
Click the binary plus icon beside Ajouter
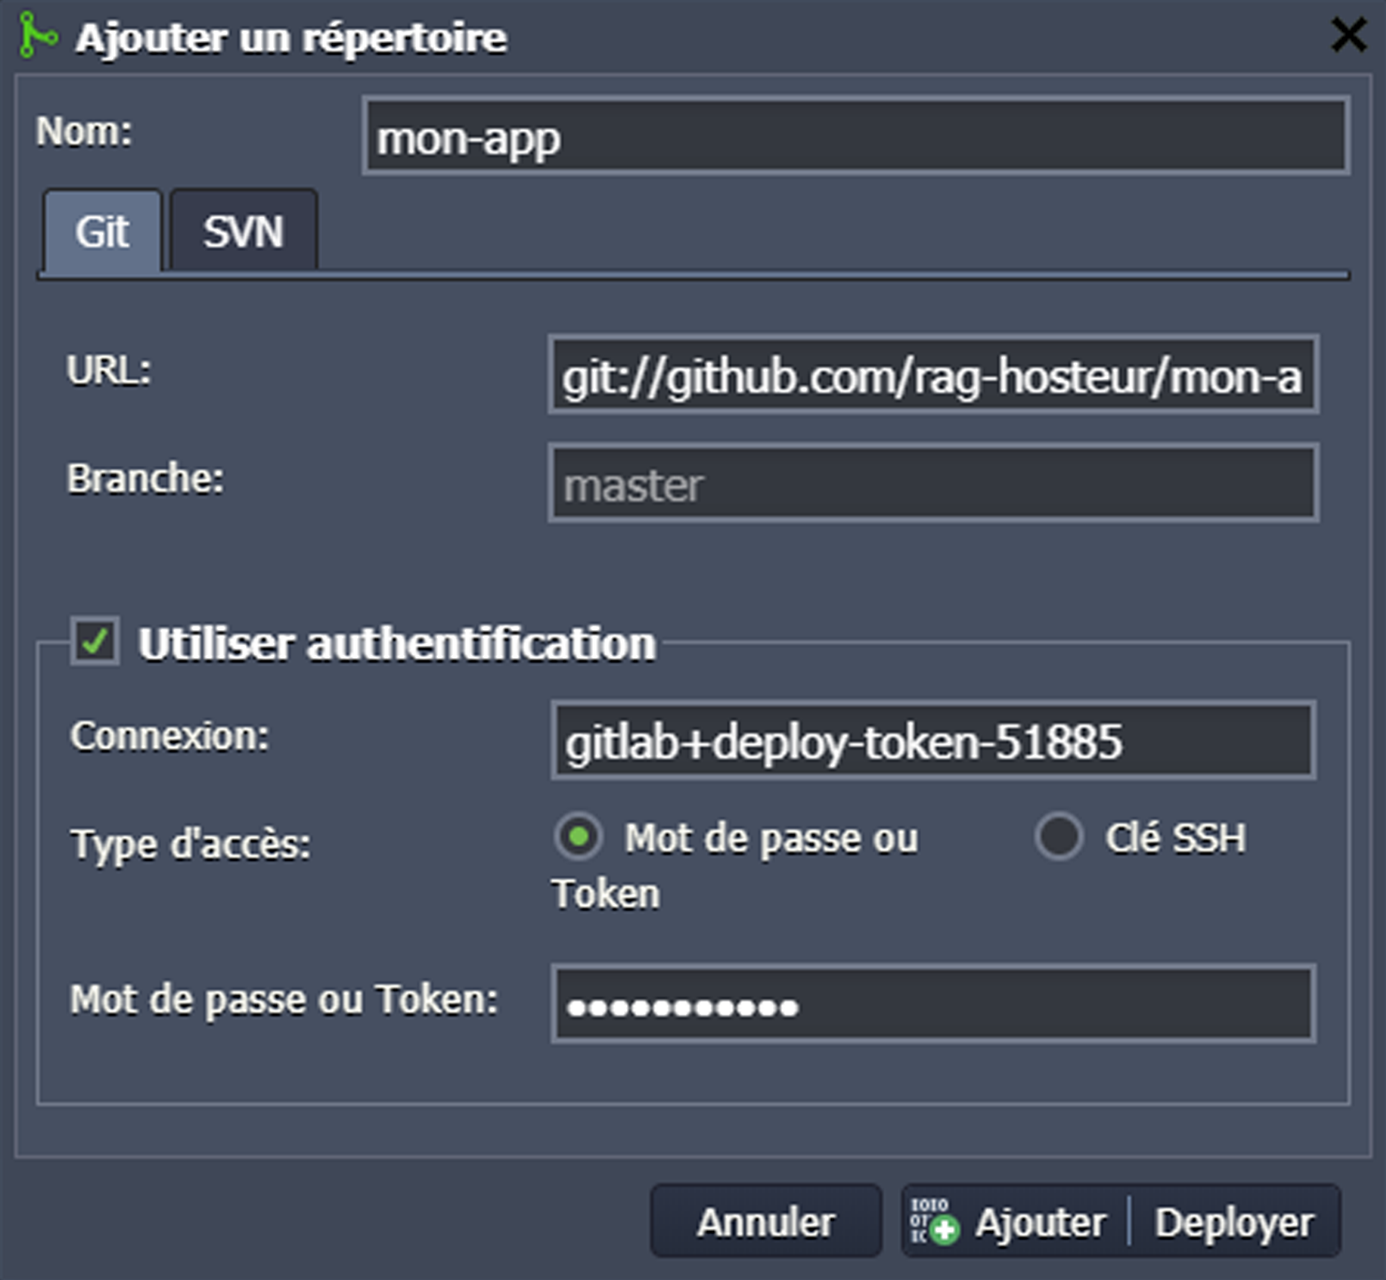pos(933,1221)
